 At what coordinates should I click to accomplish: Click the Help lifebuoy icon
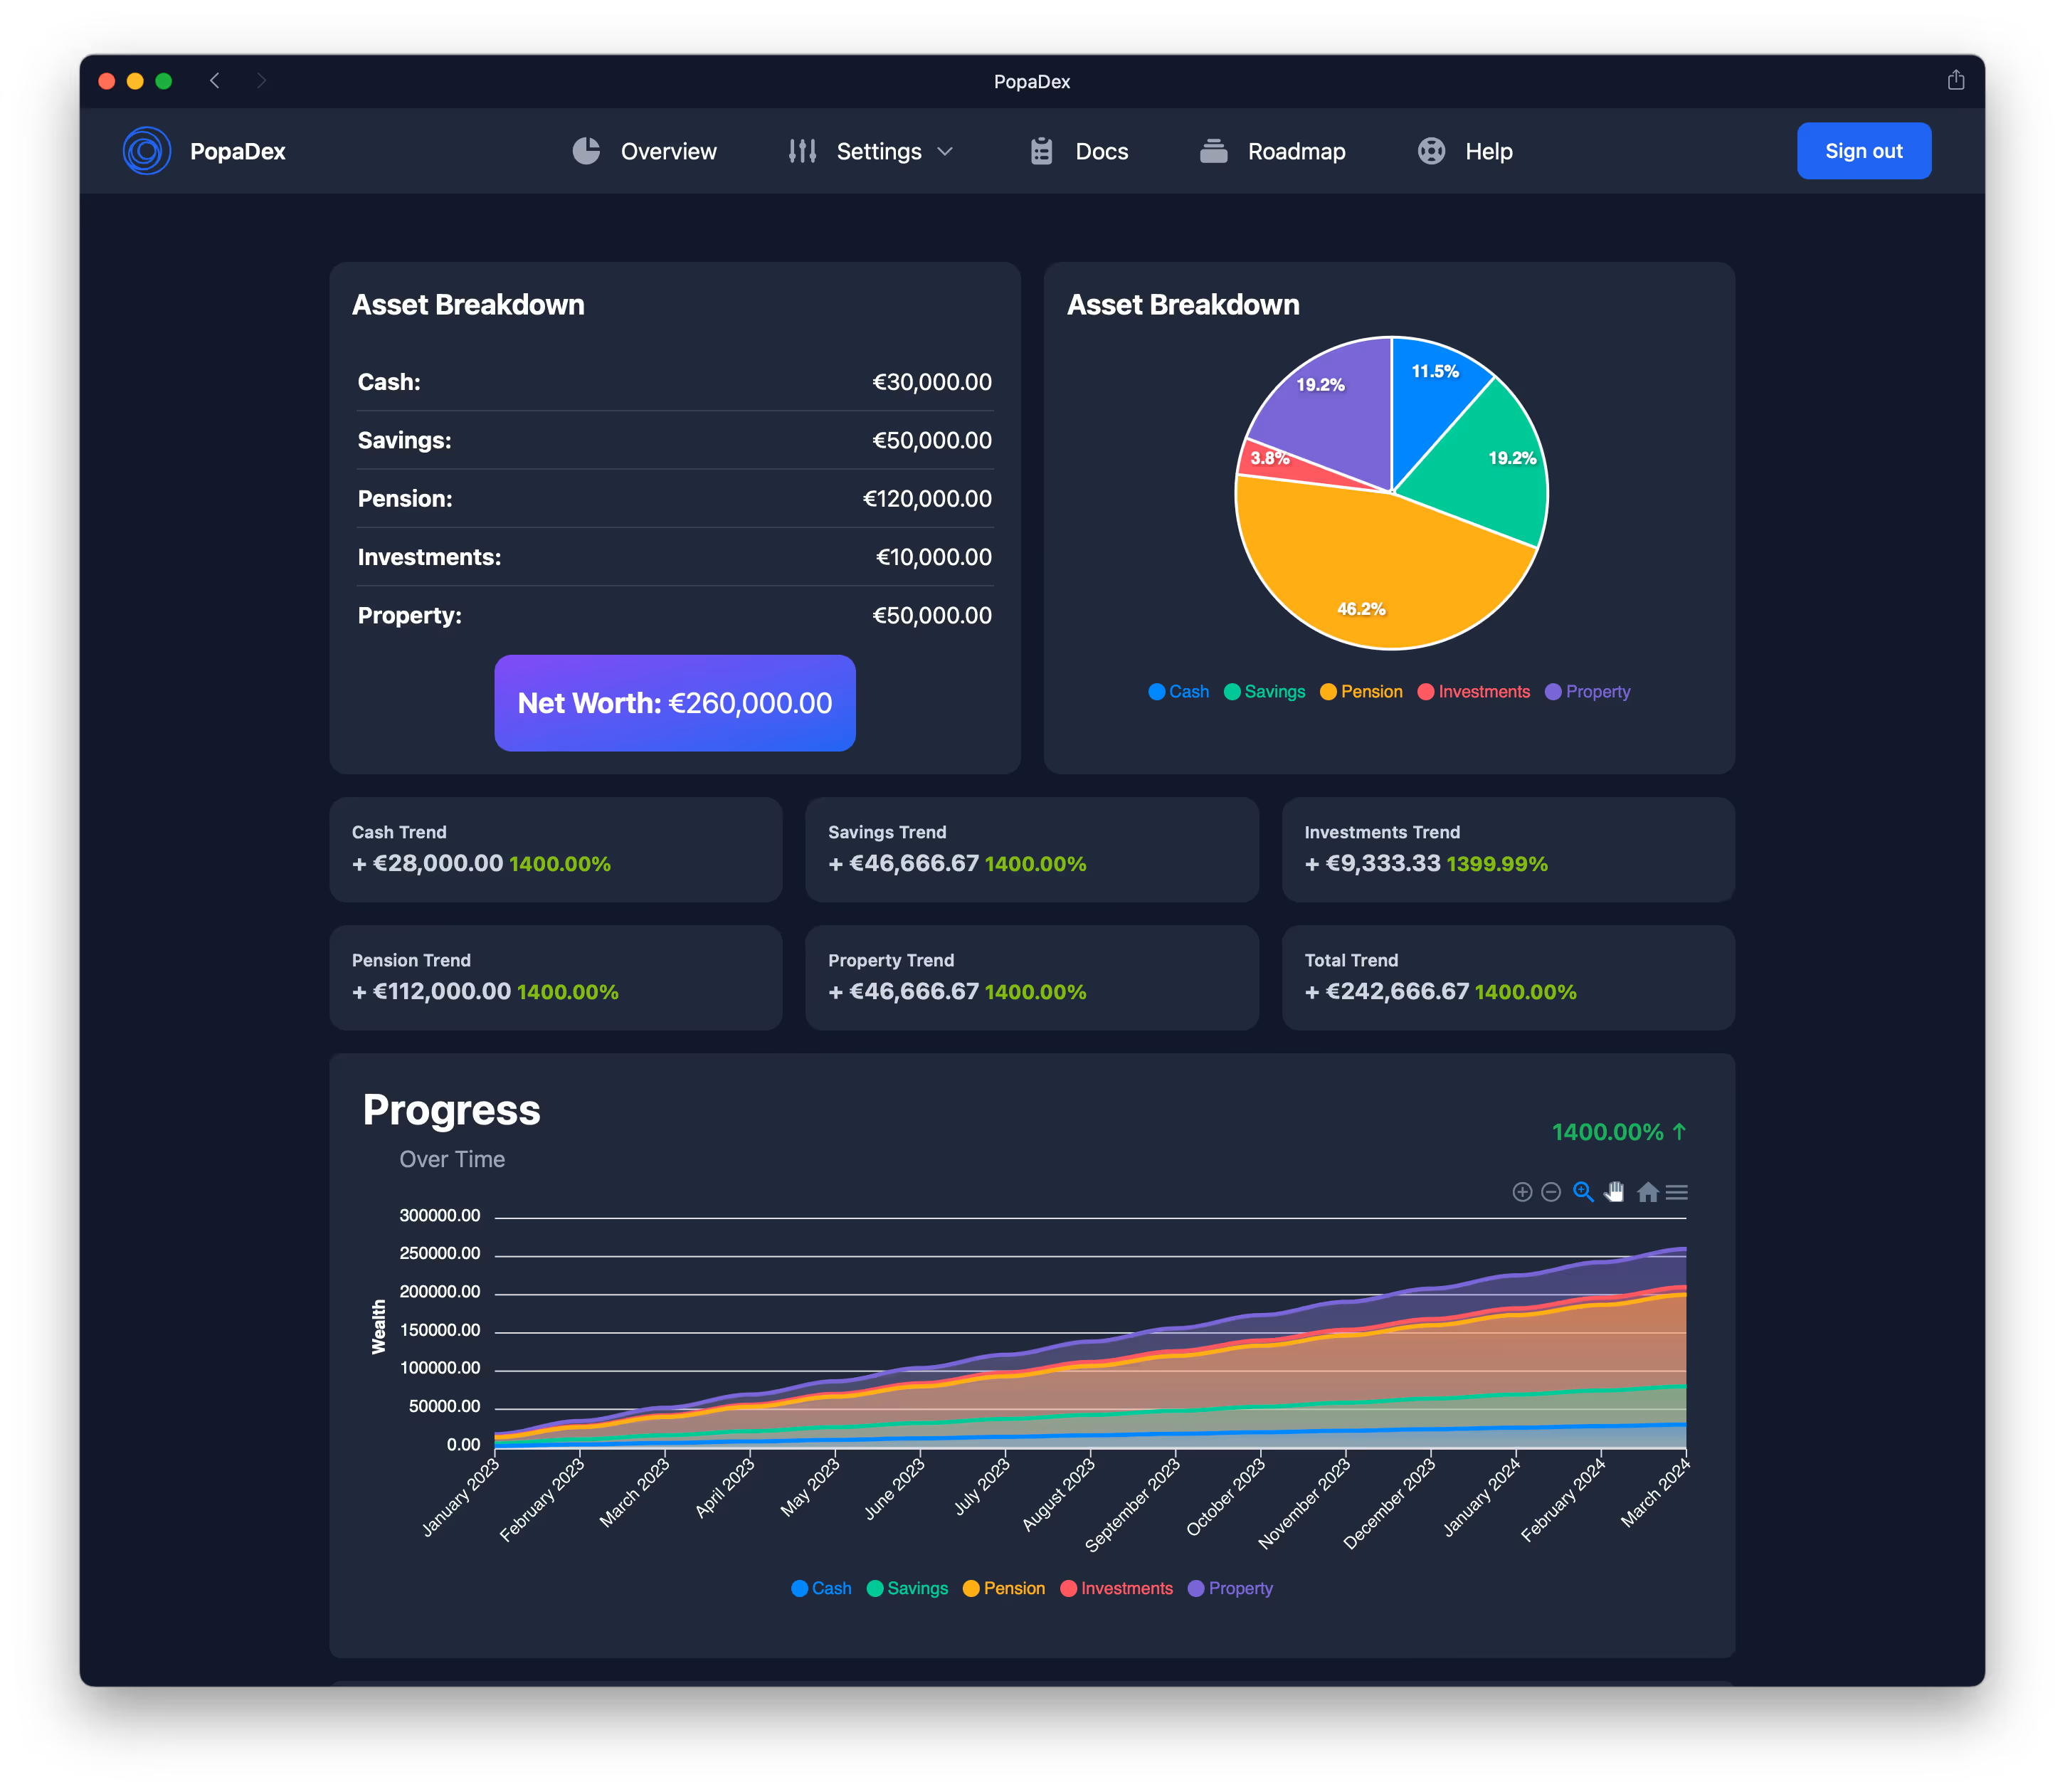point(1431,151)
